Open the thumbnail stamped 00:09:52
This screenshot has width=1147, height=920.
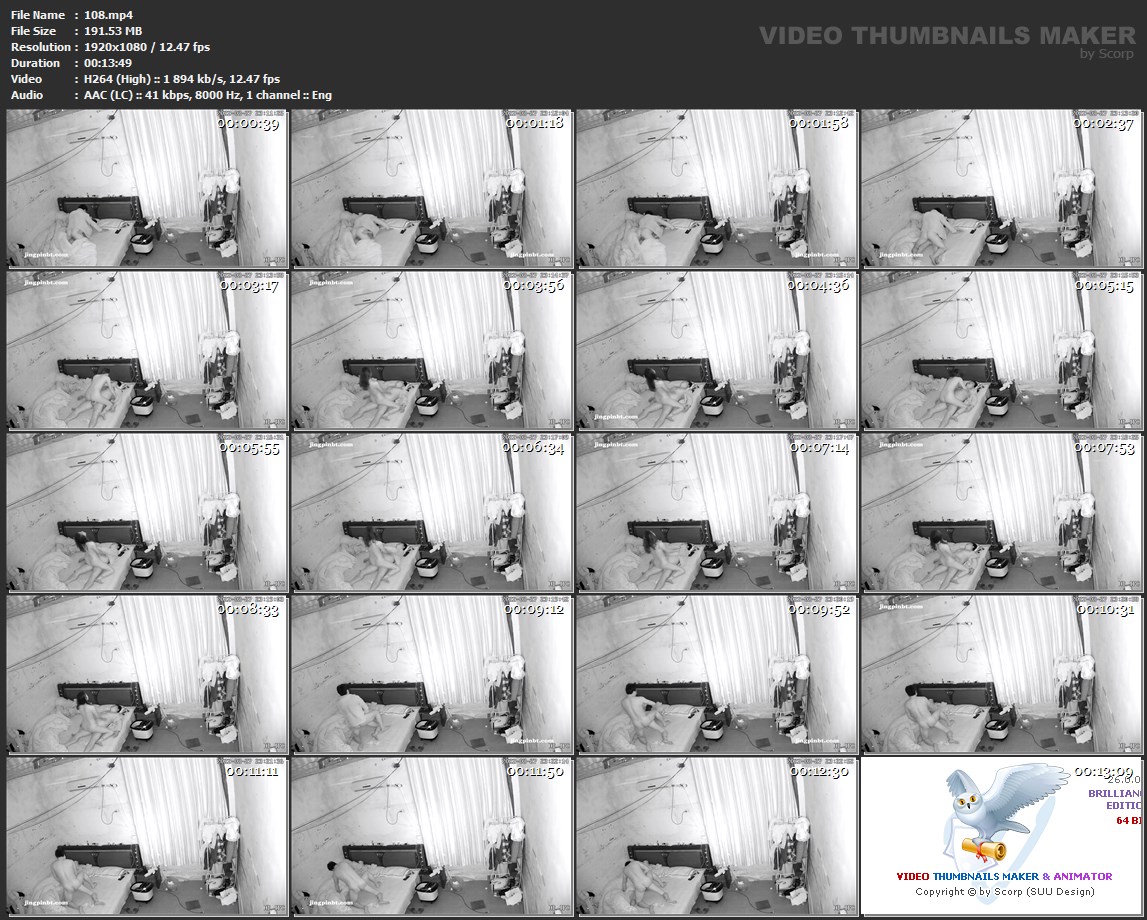tap(717, 675)
